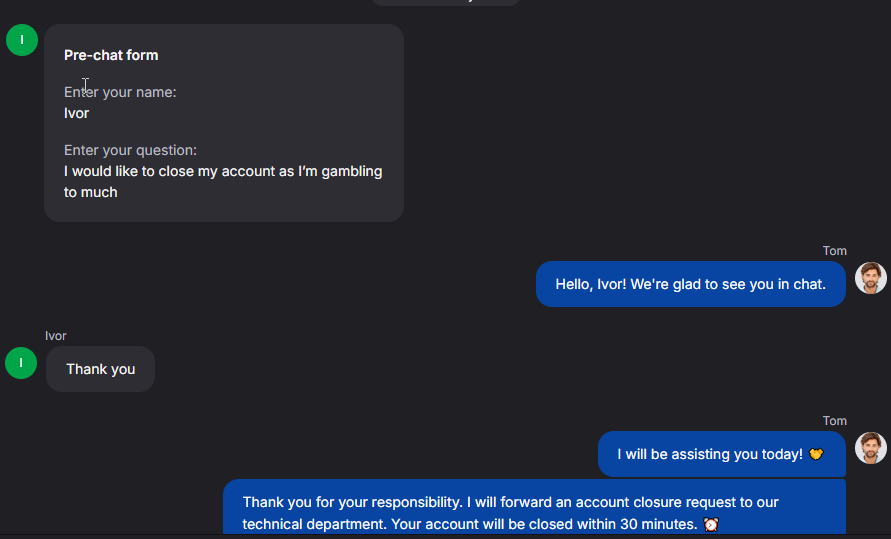Click 'I will be assisting you today' bubble

click(x=722, y=454)
